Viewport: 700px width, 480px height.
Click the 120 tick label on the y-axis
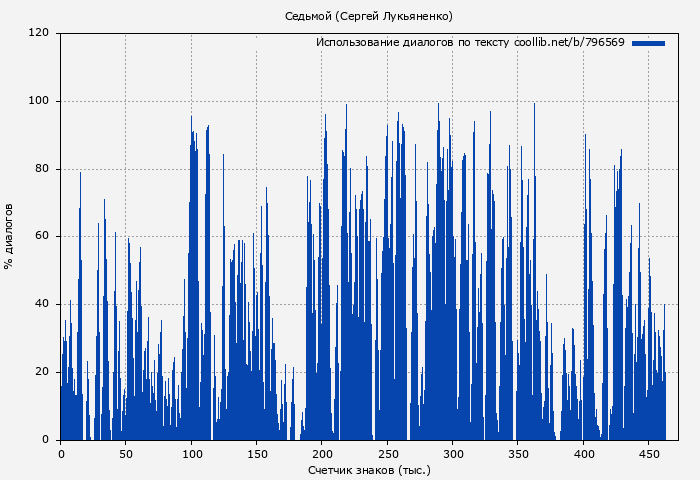(39, 33)
